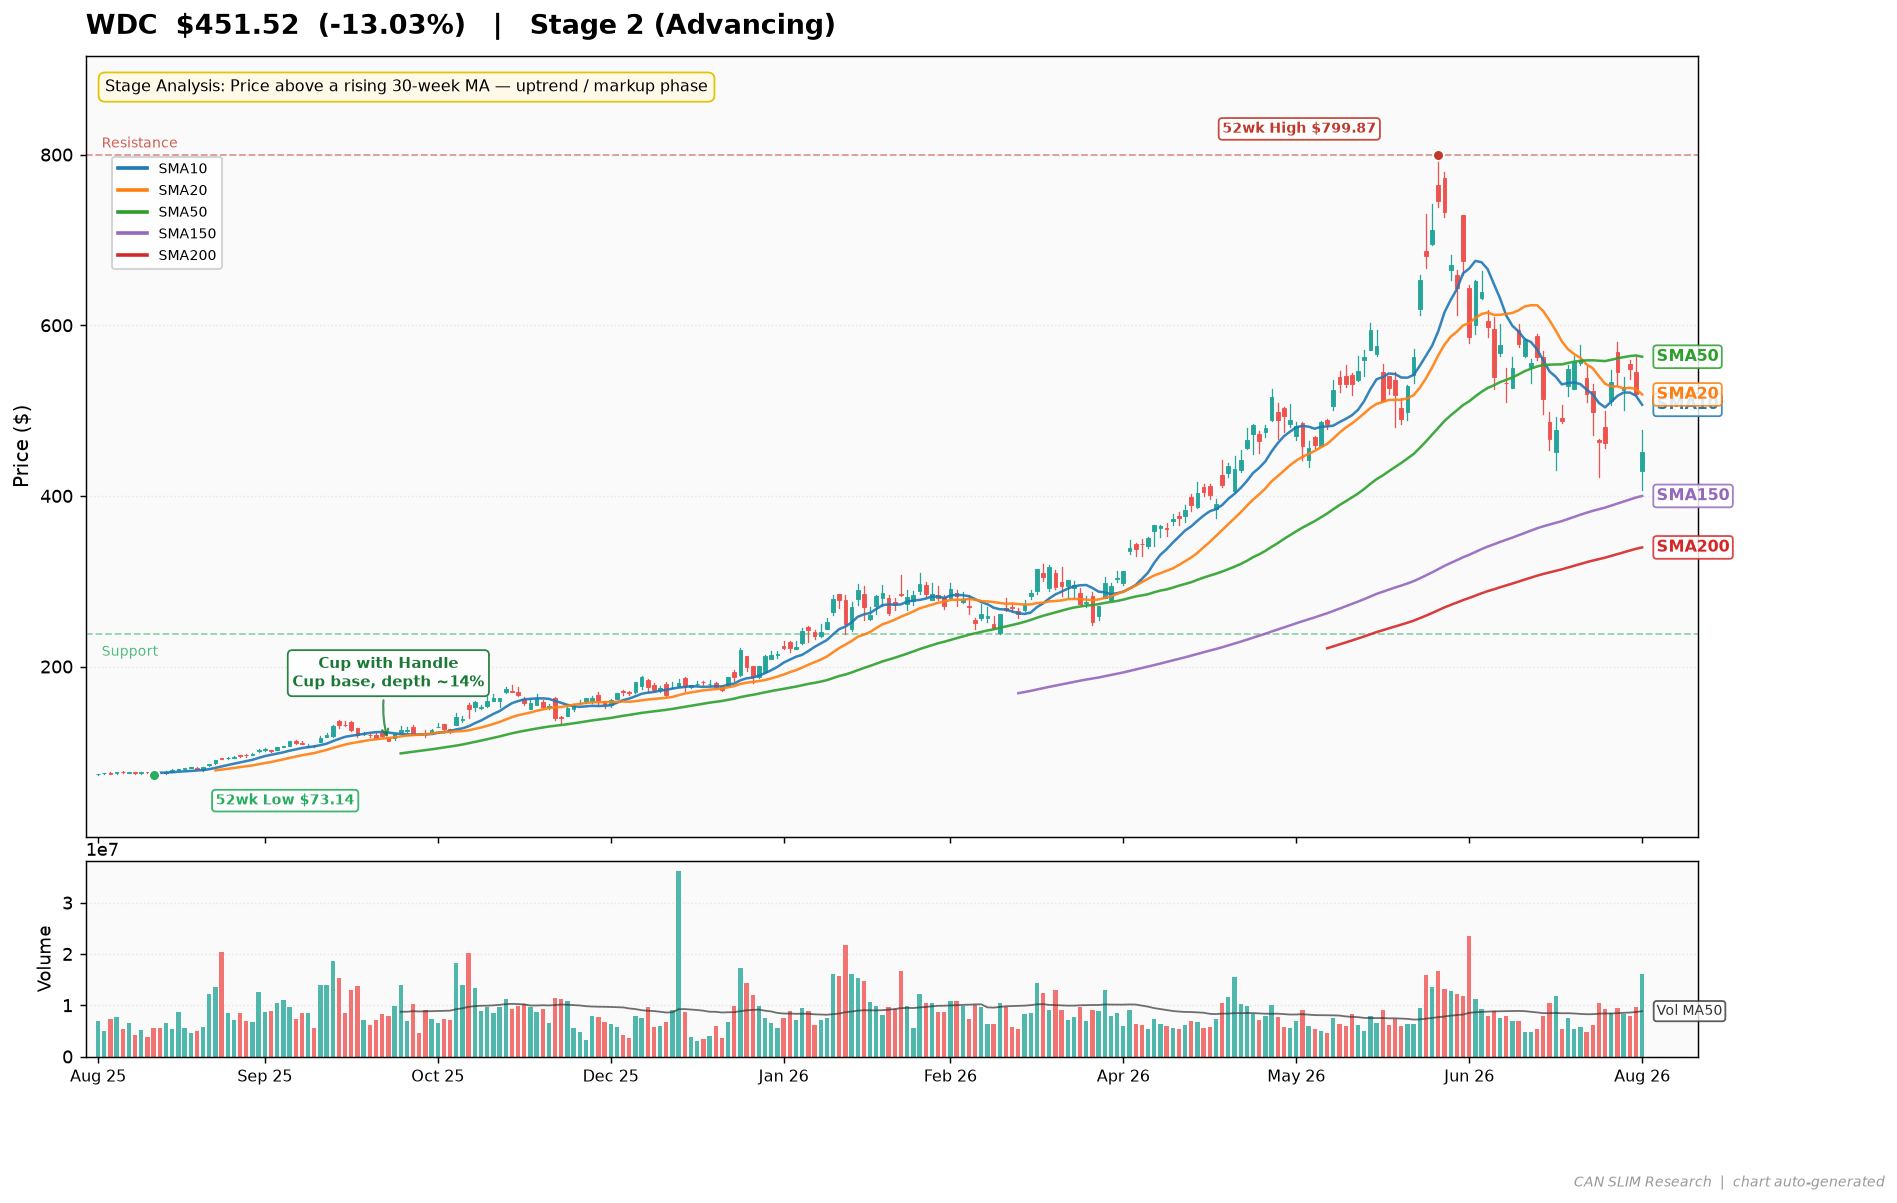Click the Feb 26 date label
Image resolution: width=1897 pixels, height=1203 pixels.
[x=950, y=1076]
